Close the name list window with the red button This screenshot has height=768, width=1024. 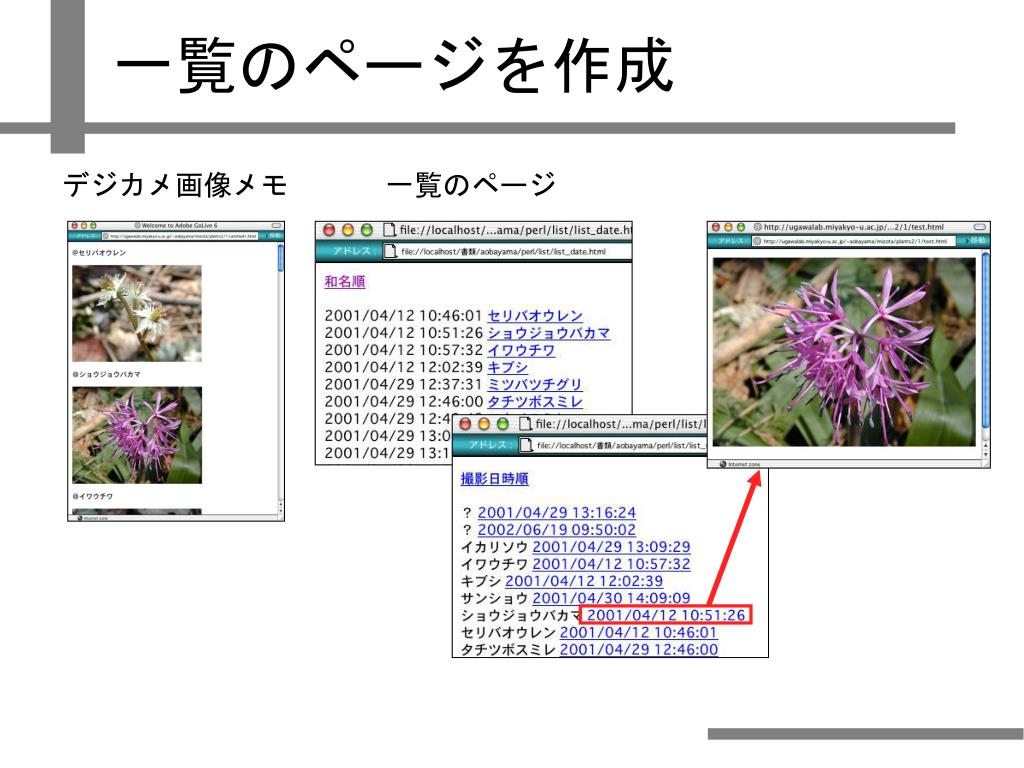click(465, 424)
